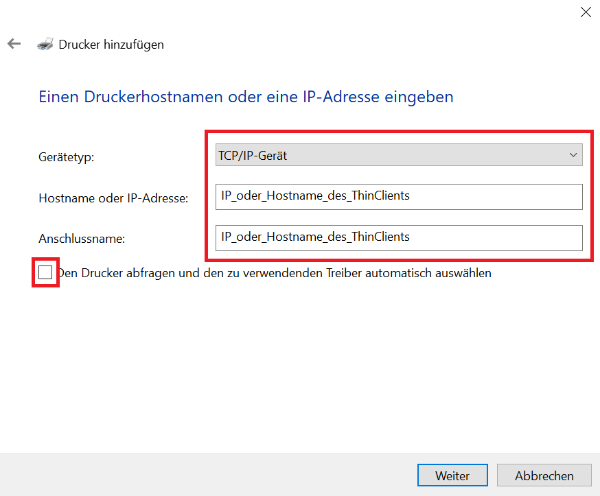This screenshot has width=600, height=496.
Task: Focus the Hostname oder IP-Adresse input field
Action: tap(398, 196)
